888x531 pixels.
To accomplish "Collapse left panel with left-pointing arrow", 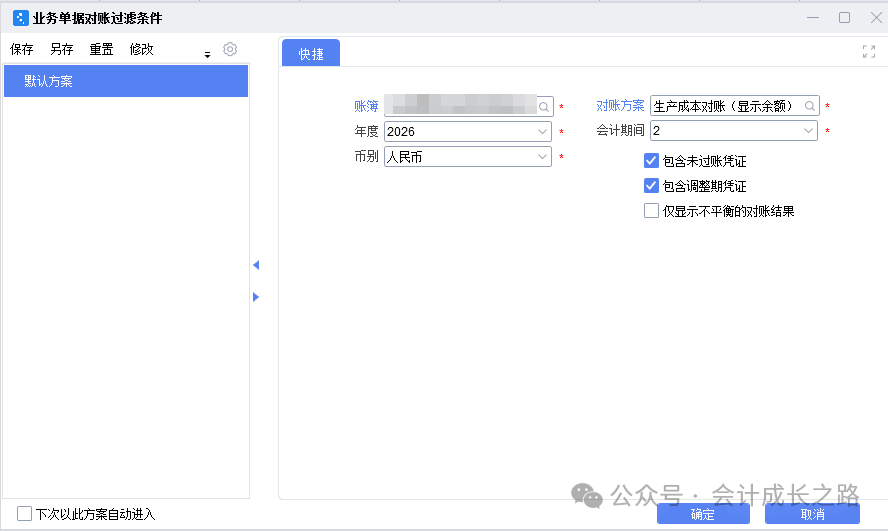I will [255, 265].
